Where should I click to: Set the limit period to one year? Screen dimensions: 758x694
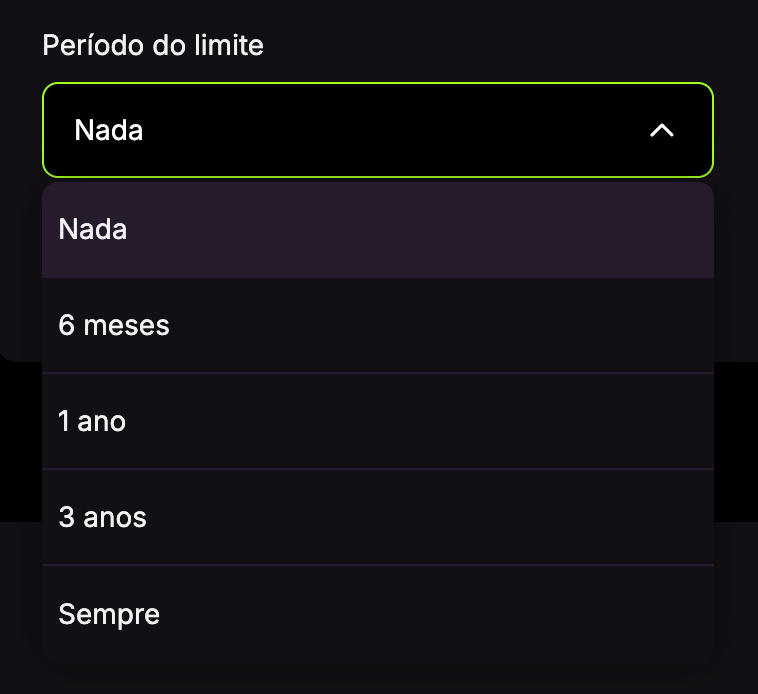pyautogui.click(x=378, y=421)
